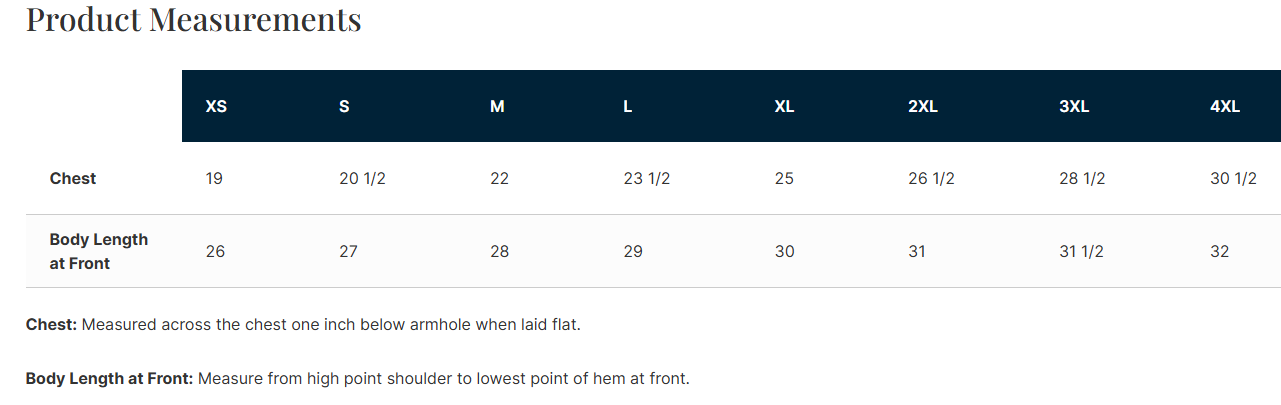Click the M body length value 28
This screenshot has width=1281, height=405.
click(499, 251)
